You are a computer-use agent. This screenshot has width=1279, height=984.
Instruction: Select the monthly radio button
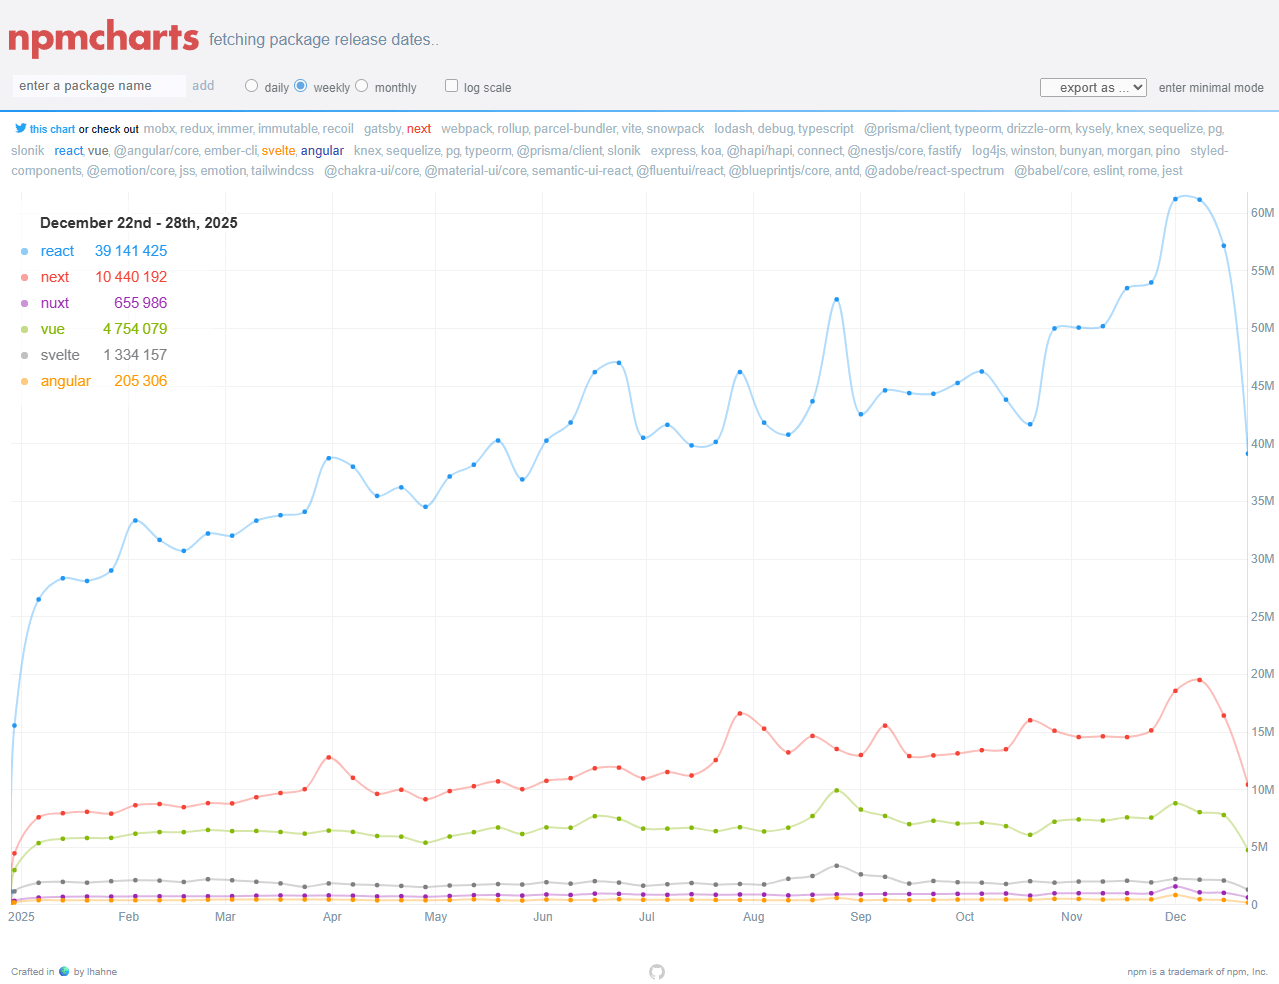coord(362,86)
